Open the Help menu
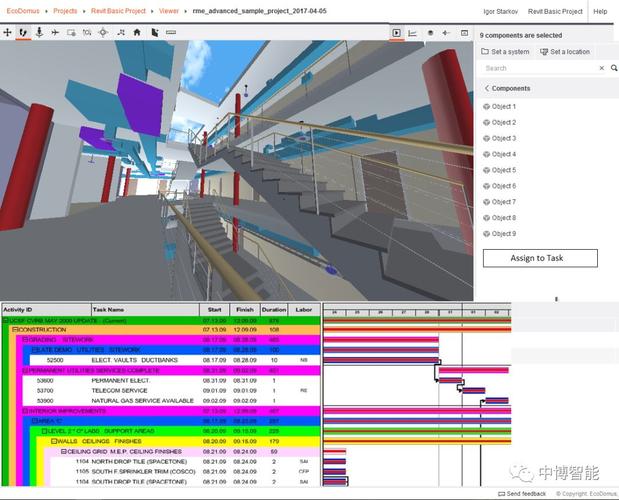Screen dimensions: 619x500 (600, 11)
